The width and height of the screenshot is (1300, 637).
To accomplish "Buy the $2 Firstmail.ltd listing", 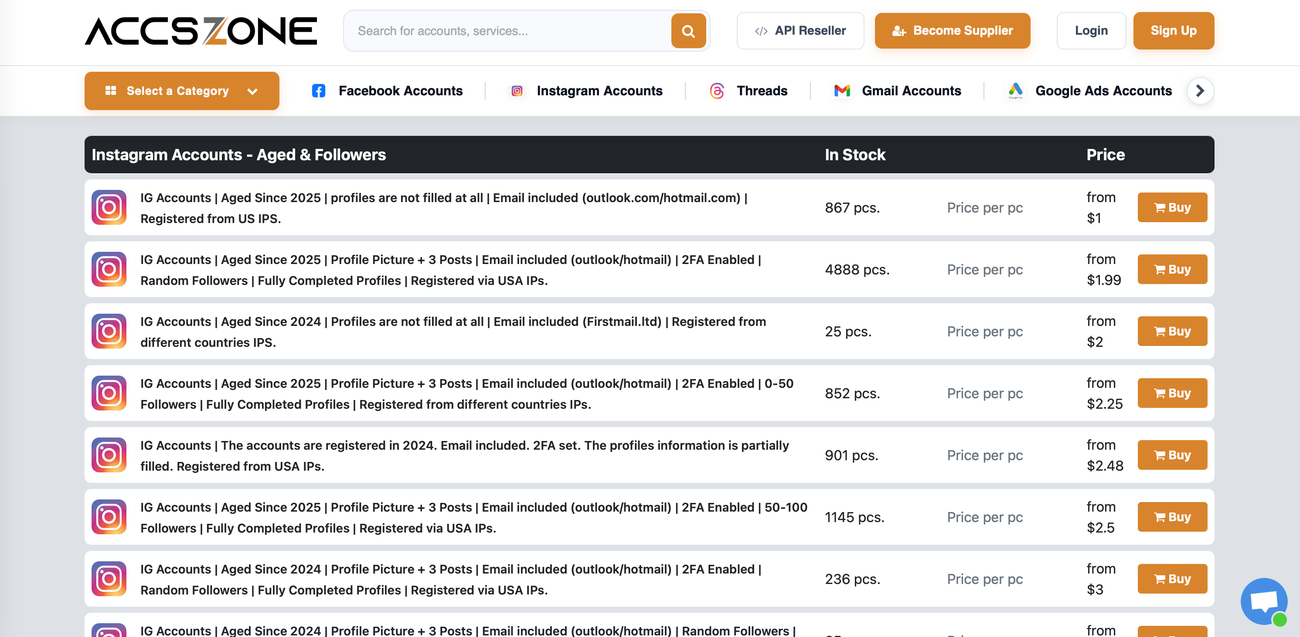I will [1172, 332].
